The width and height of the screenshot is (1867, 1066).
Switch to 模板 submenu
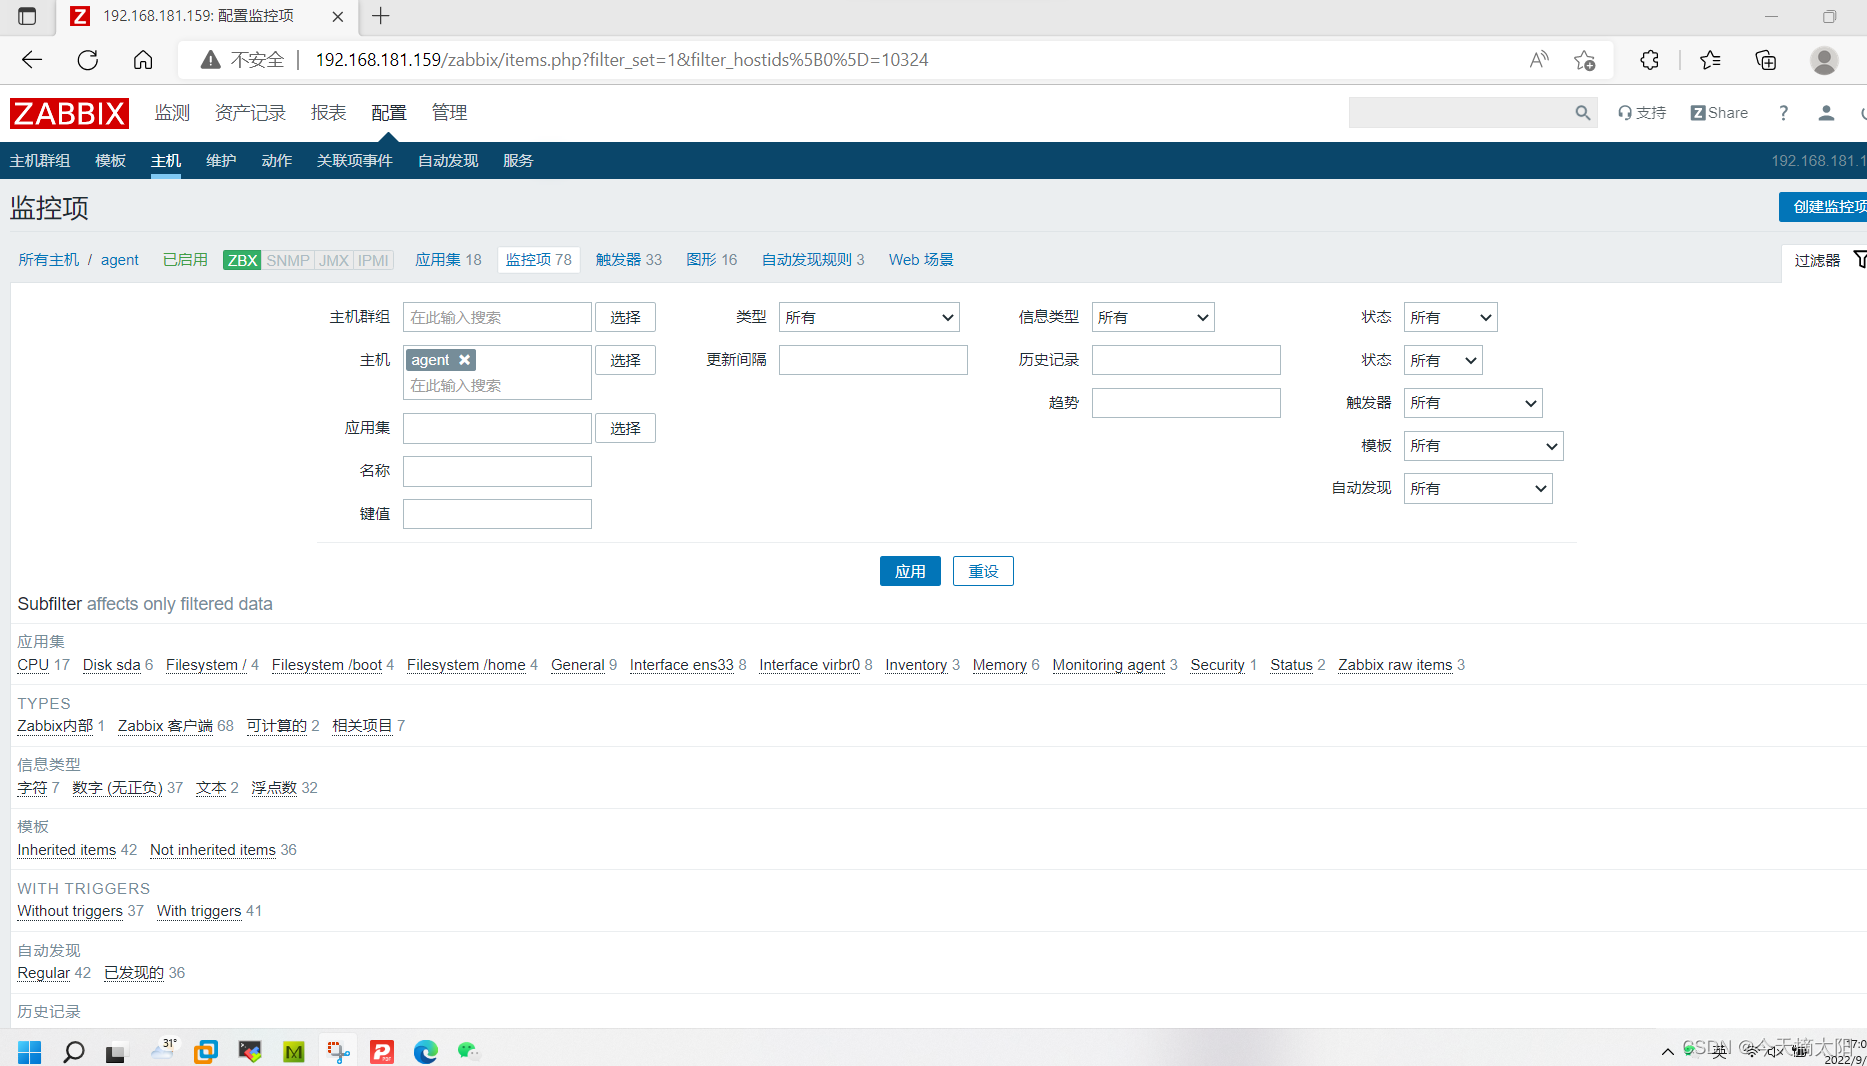point(110,161)
